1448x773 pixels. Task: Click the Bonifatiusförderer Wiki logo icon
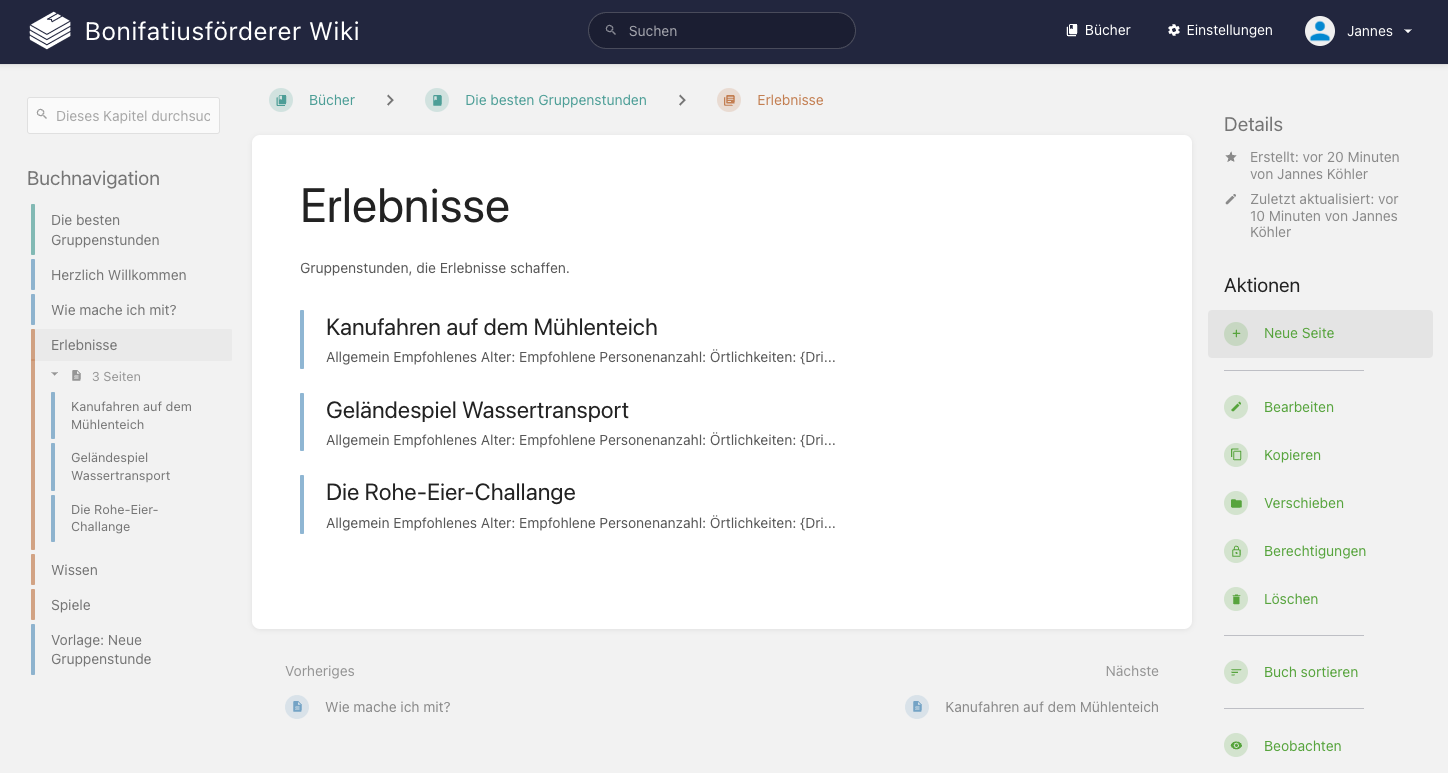(48, 30)
